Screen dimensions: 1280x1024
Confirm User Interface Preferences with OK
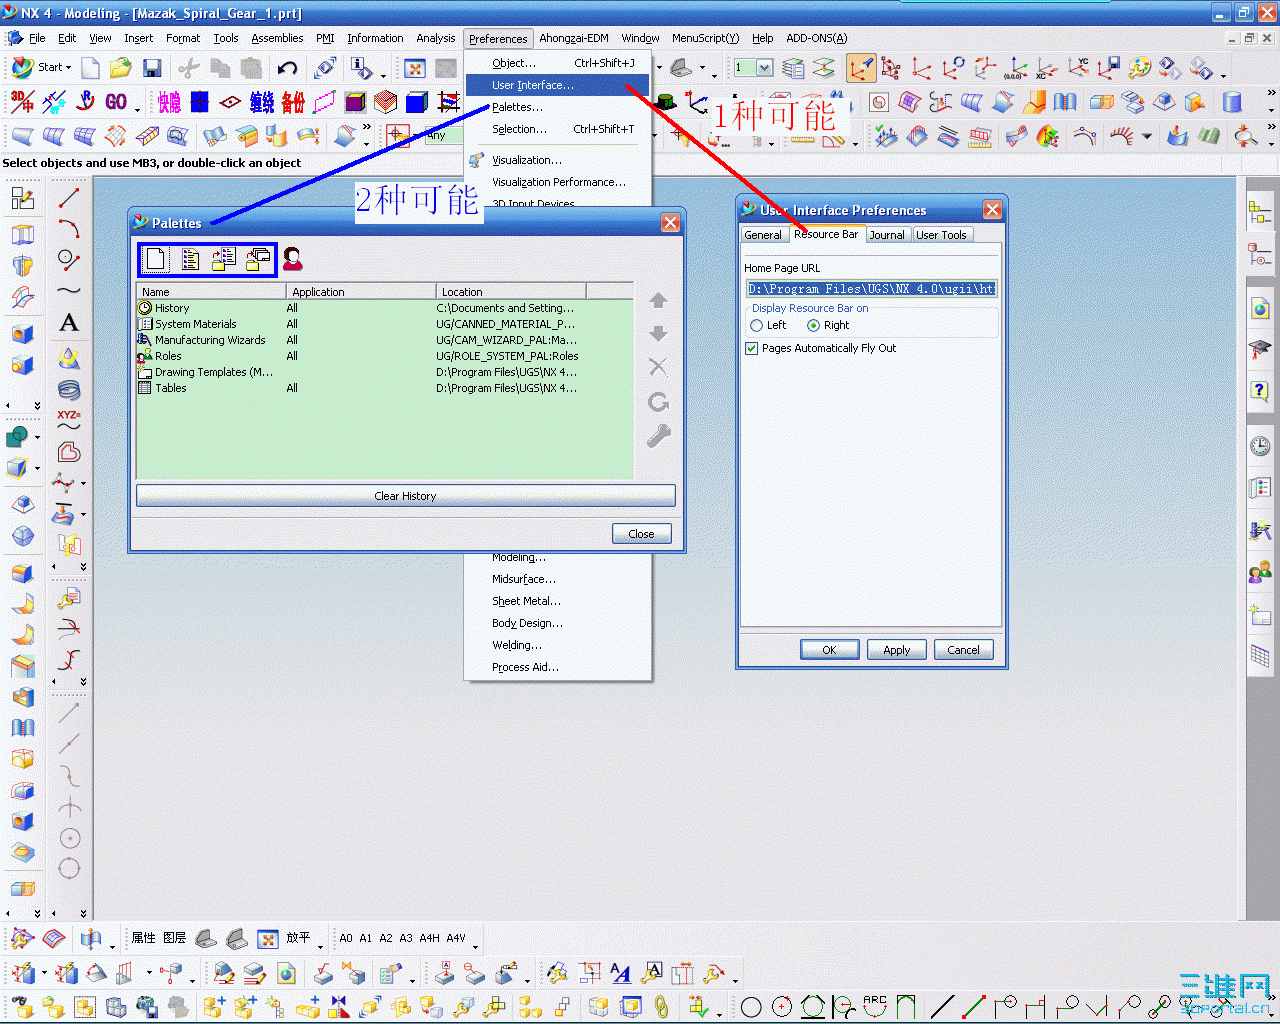(829, 650)
